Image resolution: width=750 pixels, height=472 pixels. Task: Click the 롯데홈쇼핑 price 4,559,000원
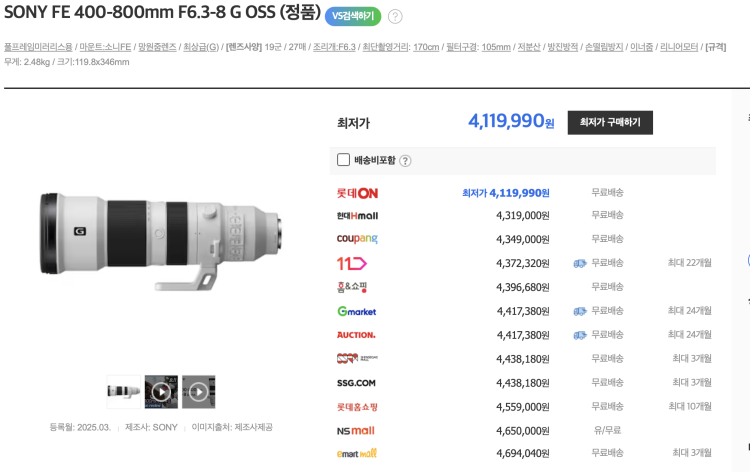[523, 407]
